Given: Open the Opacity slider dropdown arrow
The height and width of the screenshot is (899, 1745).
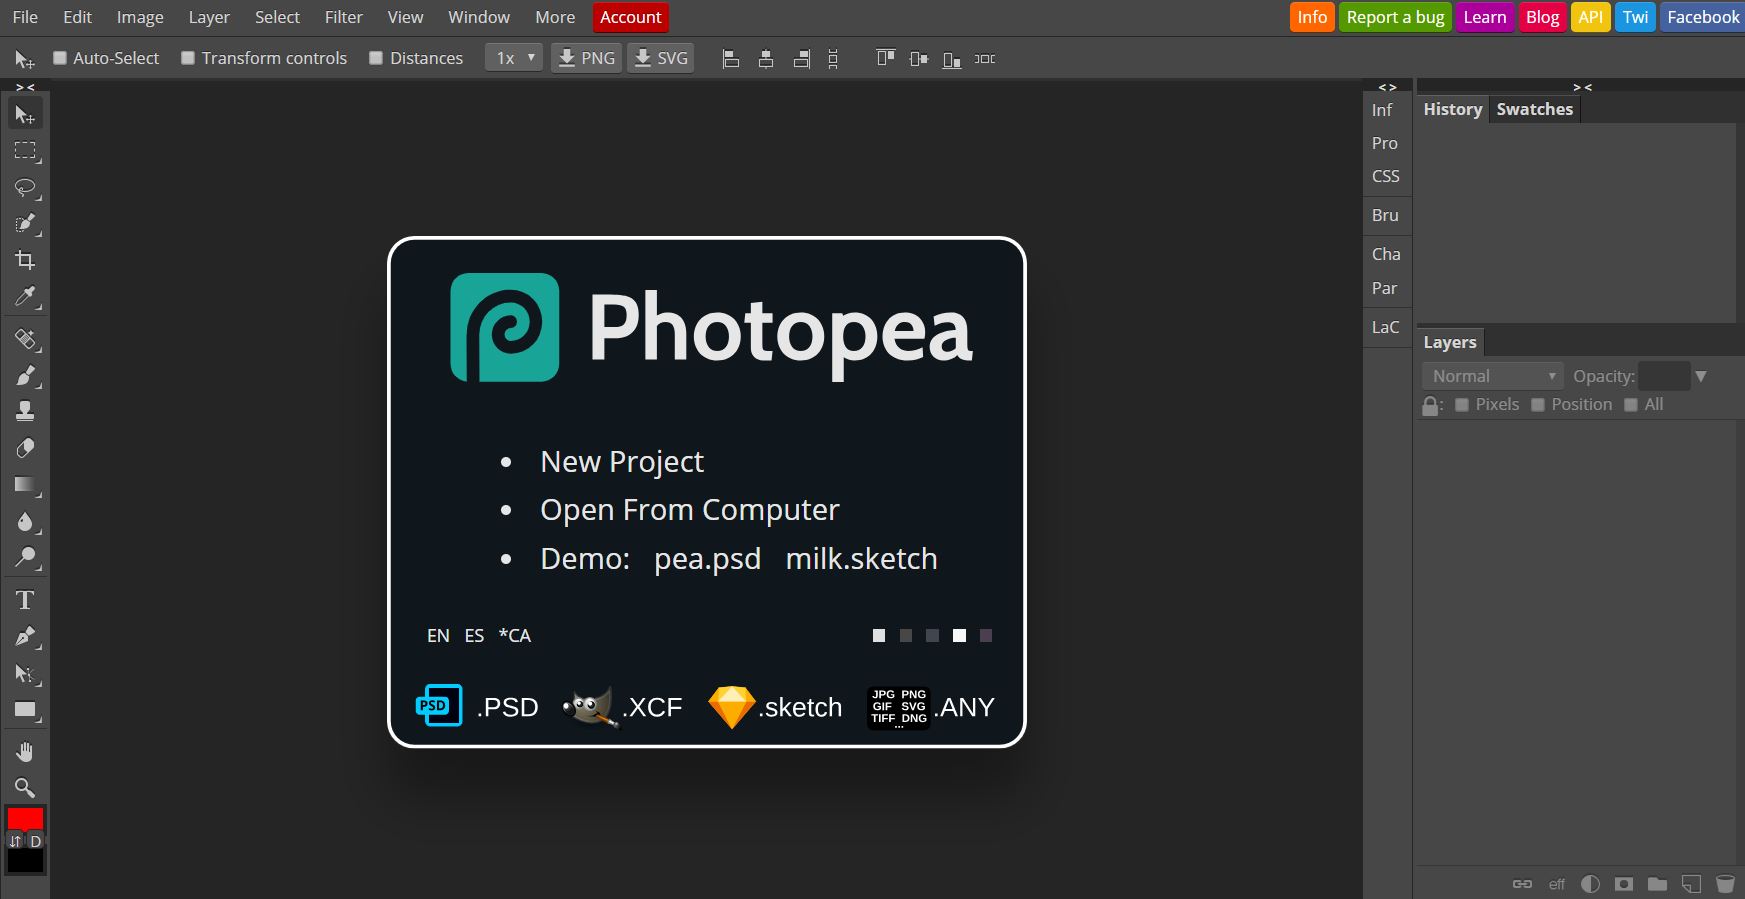Looking at the screenshot, I should point(1701,376).
